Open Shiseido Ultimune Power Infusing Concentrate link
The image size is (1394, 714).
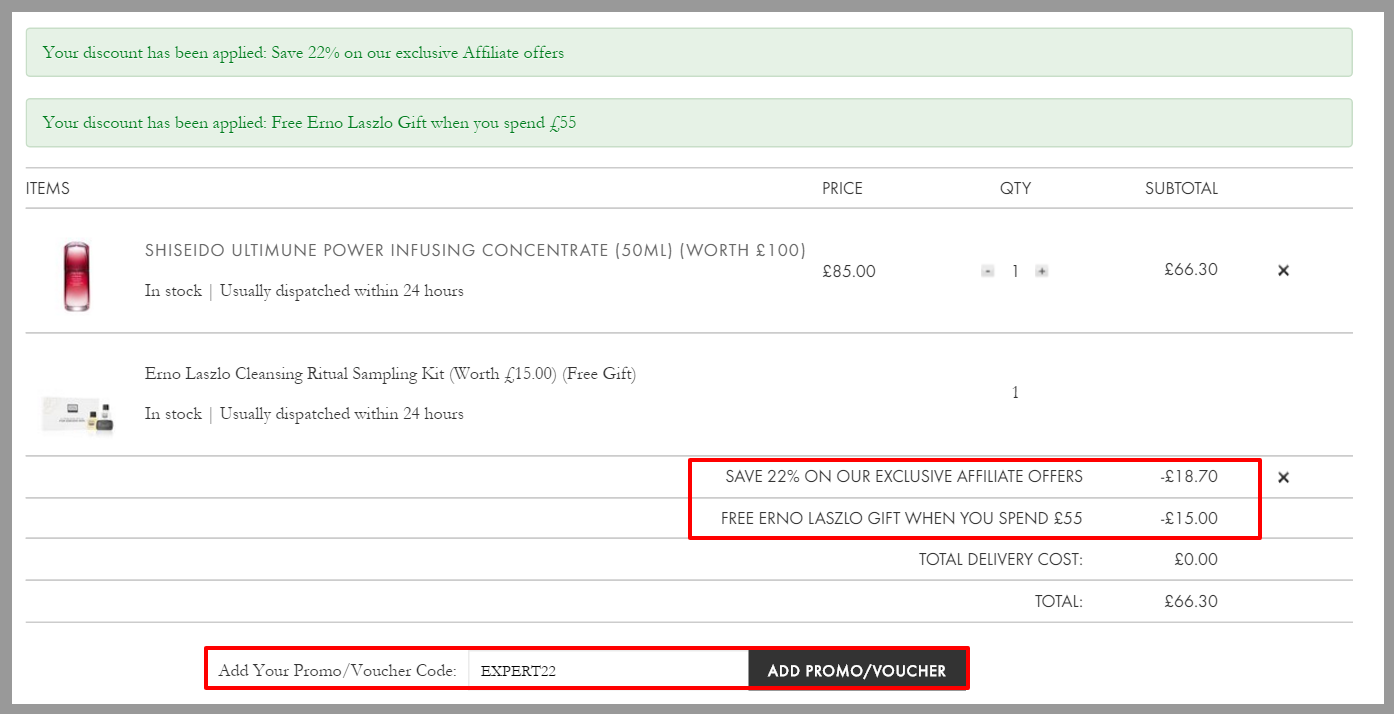[x=475, y=250]
